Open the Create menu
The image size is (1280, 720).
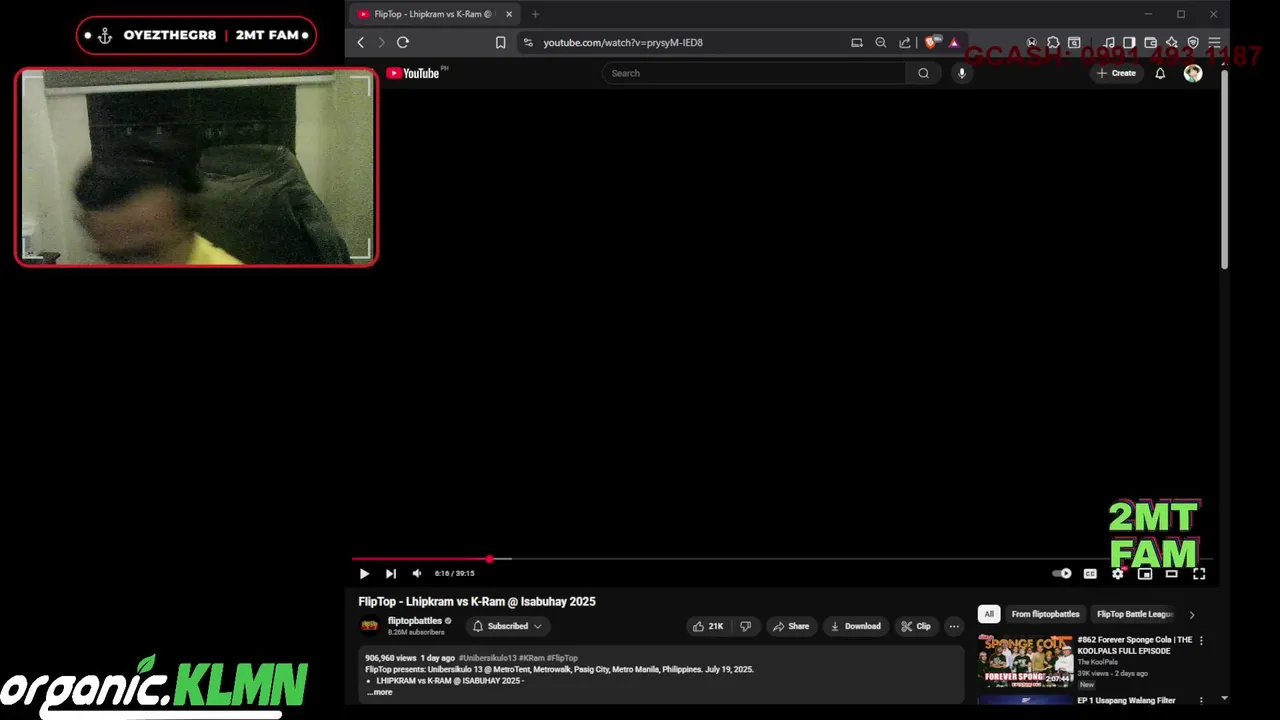point(1116,73)
